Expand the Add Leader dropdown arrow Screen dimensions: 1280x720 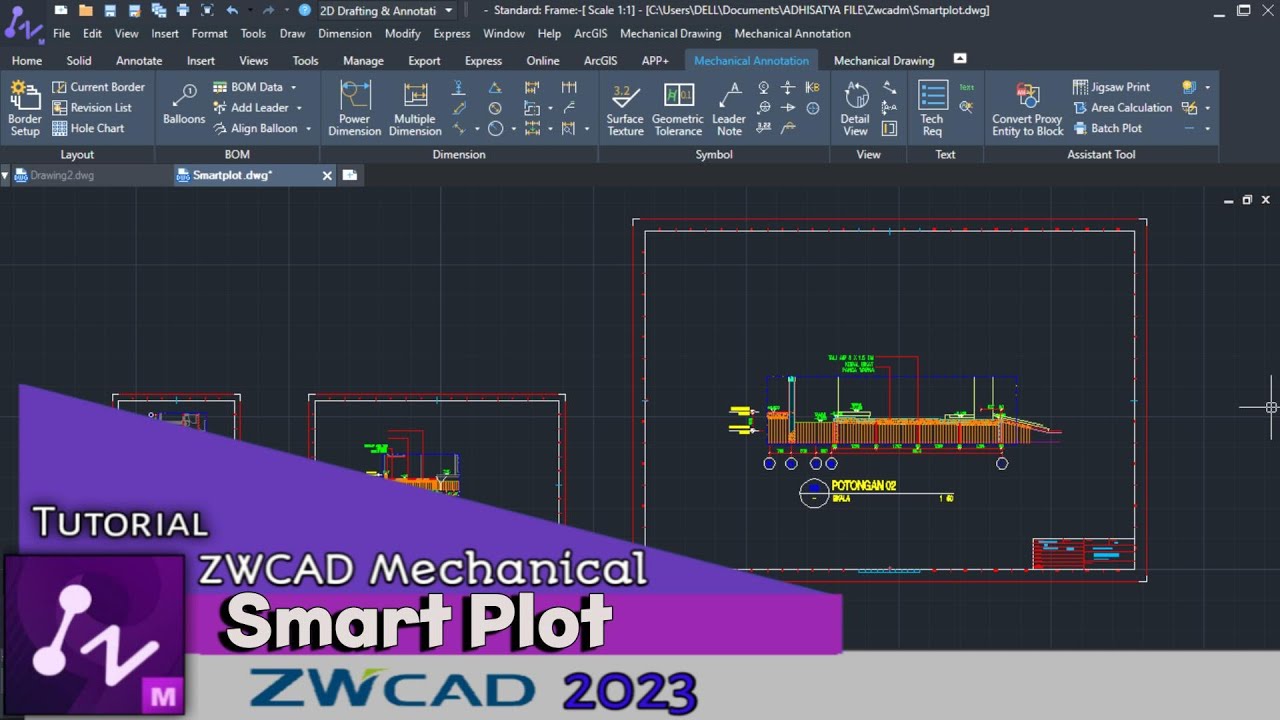point(299,108)
